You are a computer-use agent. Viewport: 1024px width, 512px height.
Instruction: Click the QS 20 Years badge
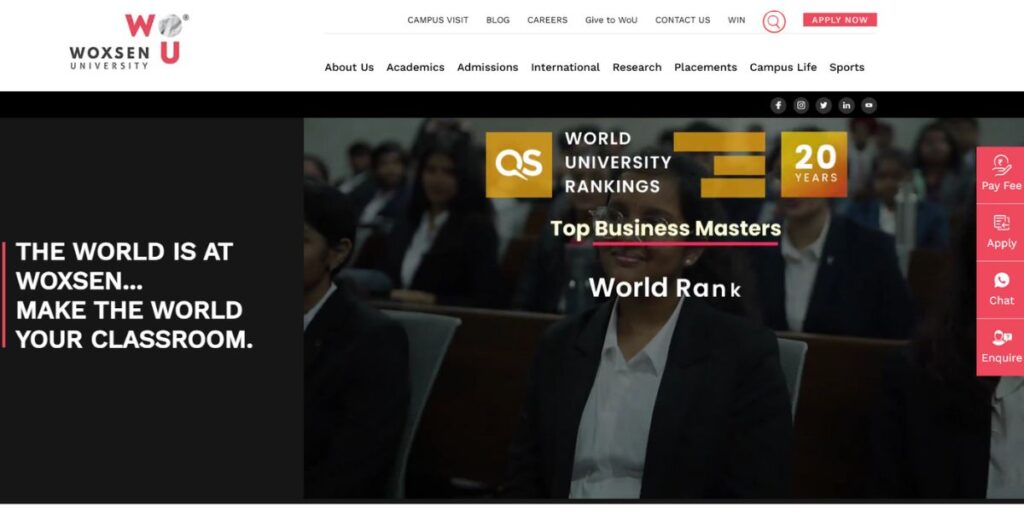pos(814,164)
